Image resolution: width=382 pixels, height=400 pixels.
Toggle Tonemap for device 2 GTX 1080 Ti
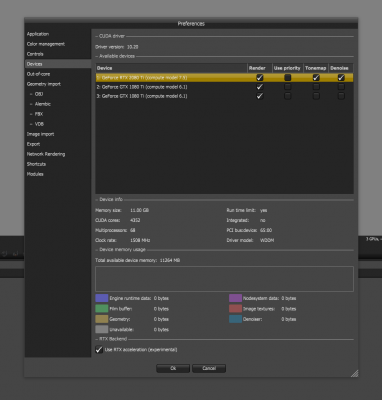316,87
